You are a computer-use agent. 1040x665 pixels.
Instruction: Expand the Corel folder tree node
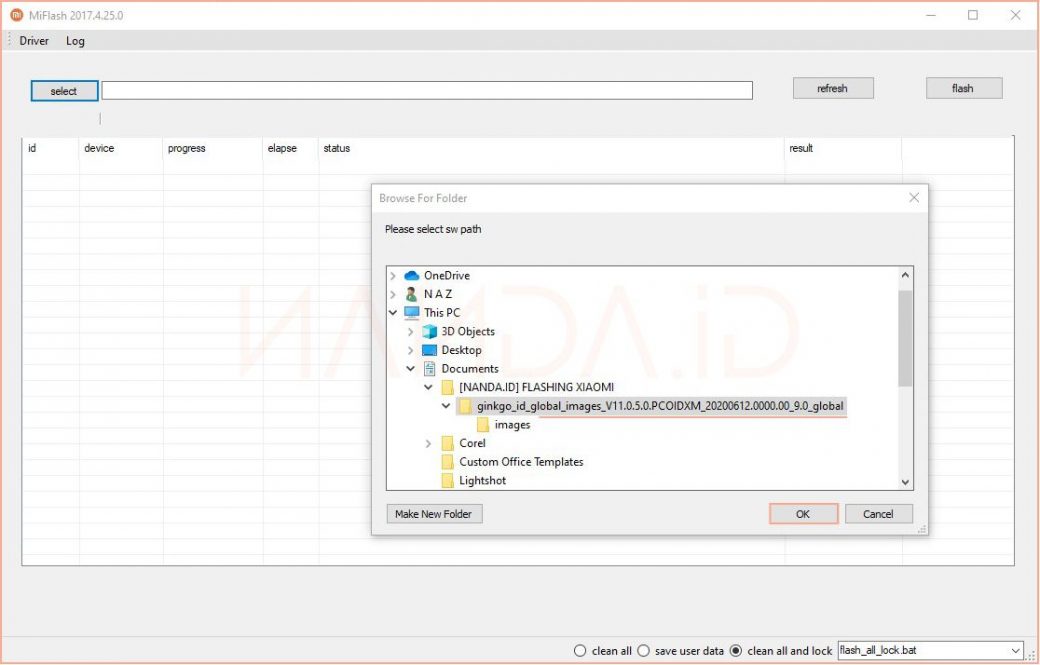tap(429, 443)
